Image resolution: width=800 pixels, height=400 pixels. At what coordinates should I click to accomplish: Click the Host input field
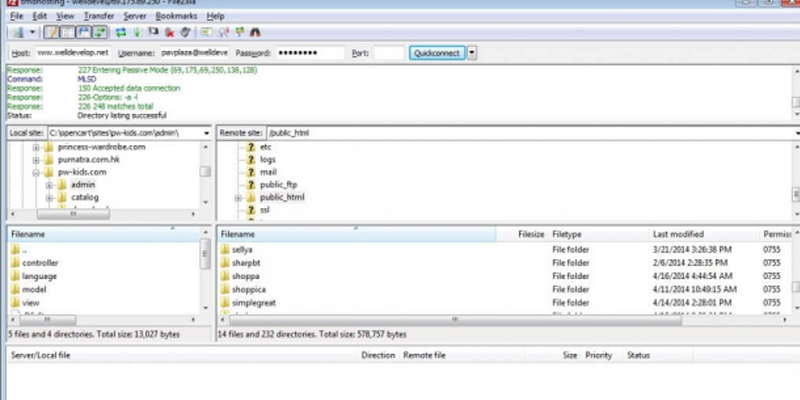(72, 52)
